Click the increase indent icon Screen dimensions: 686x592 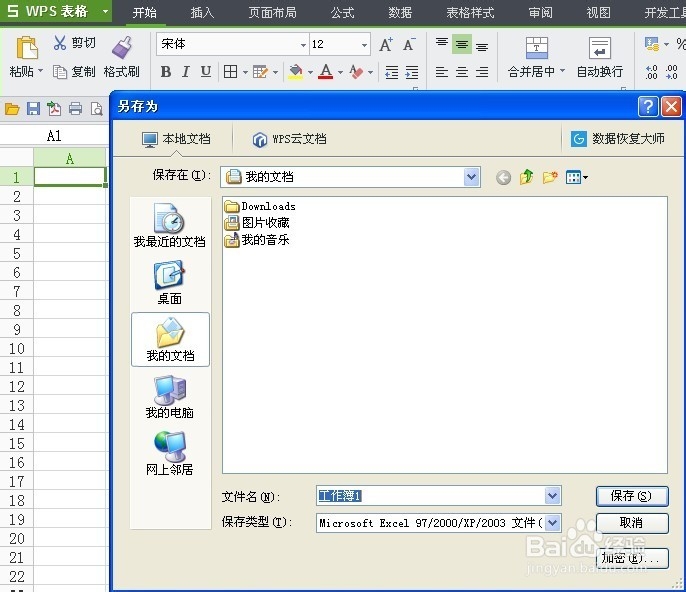pos(412,72)
